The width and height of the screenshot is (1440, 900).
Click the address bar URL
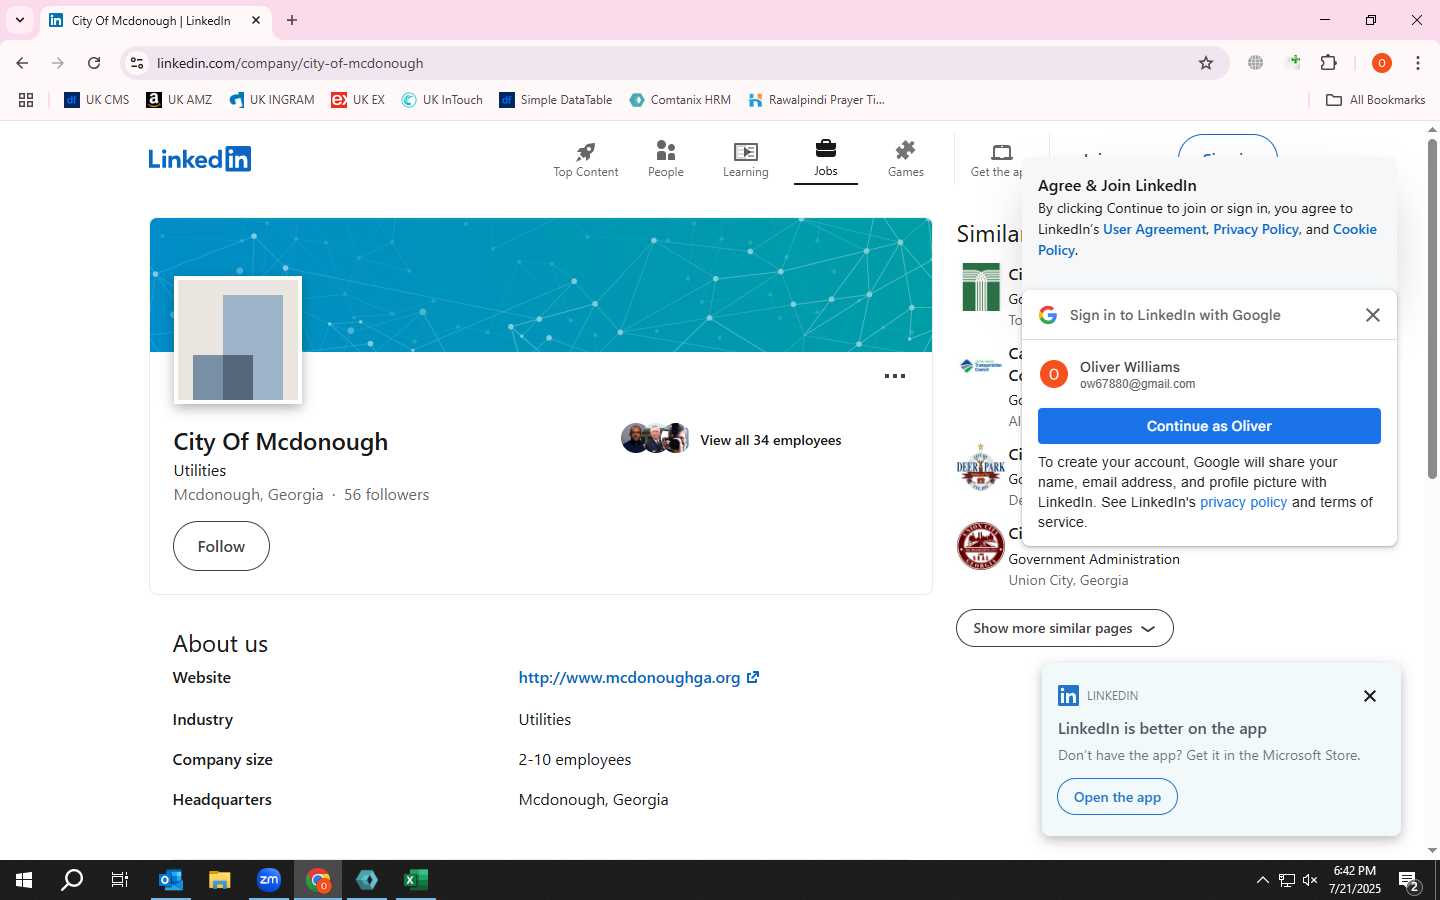(290, 63)
